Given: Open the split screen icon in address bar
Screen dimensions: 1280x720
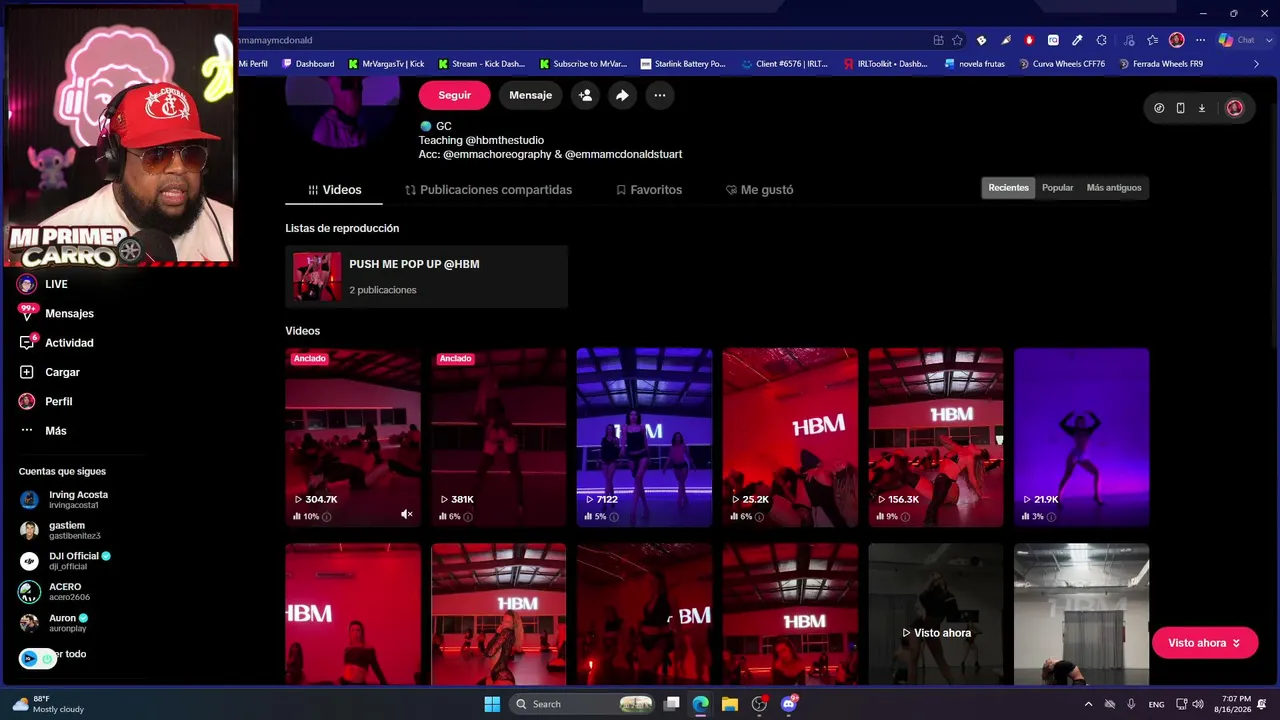Looking at the screenshot, I should click(938, 40).
